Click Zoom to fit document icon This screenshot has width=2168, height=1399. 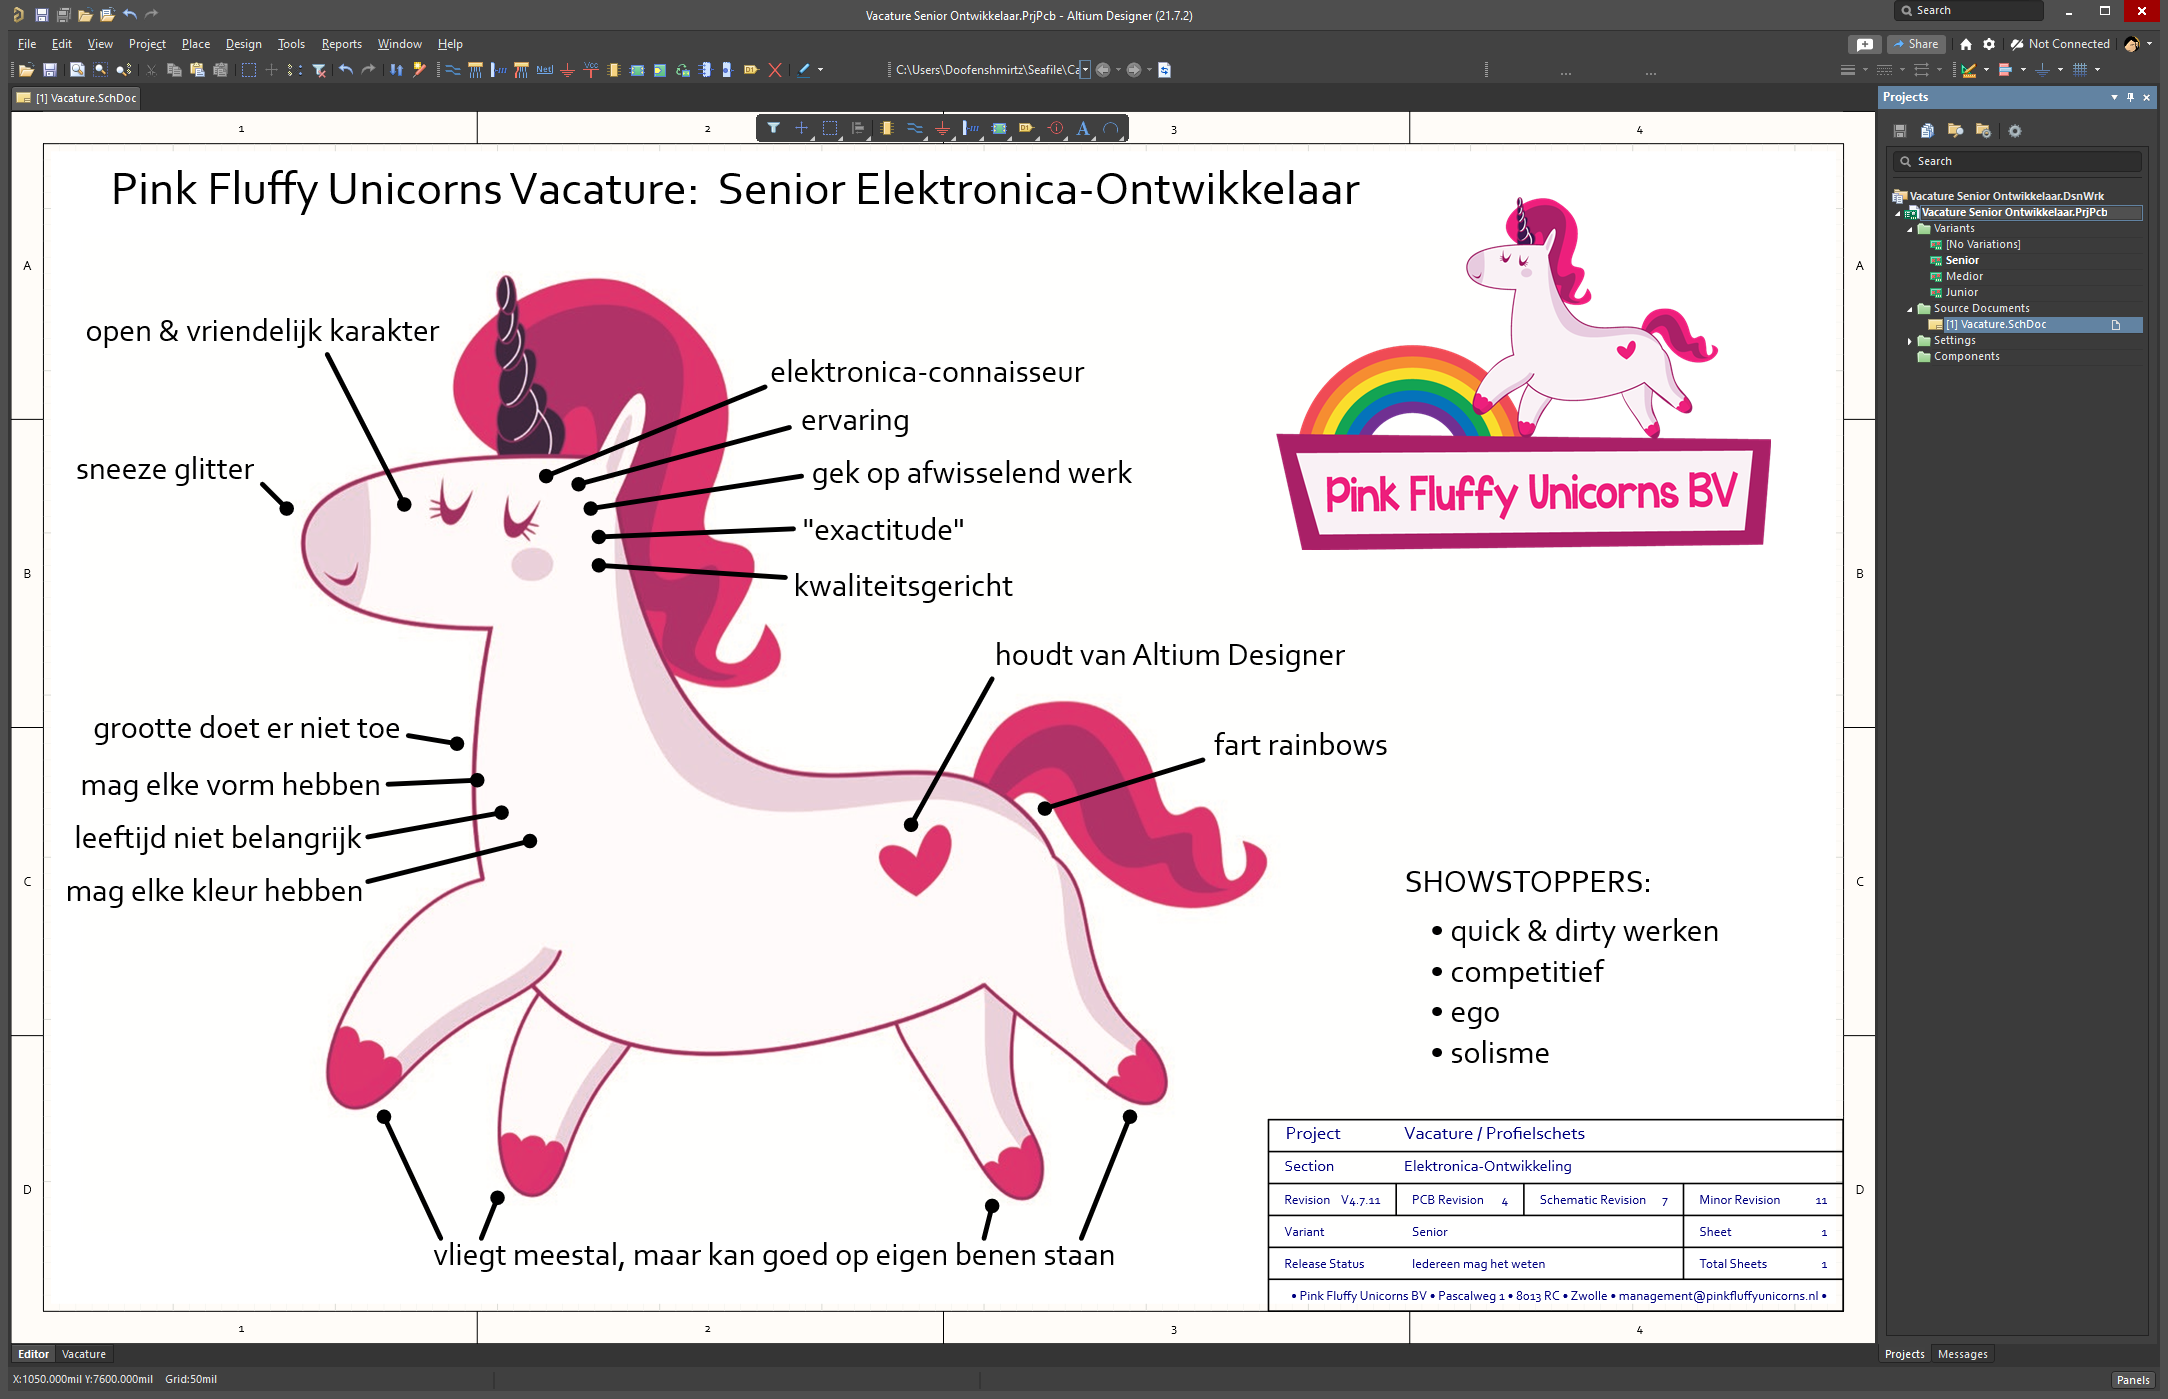[77, 70]
